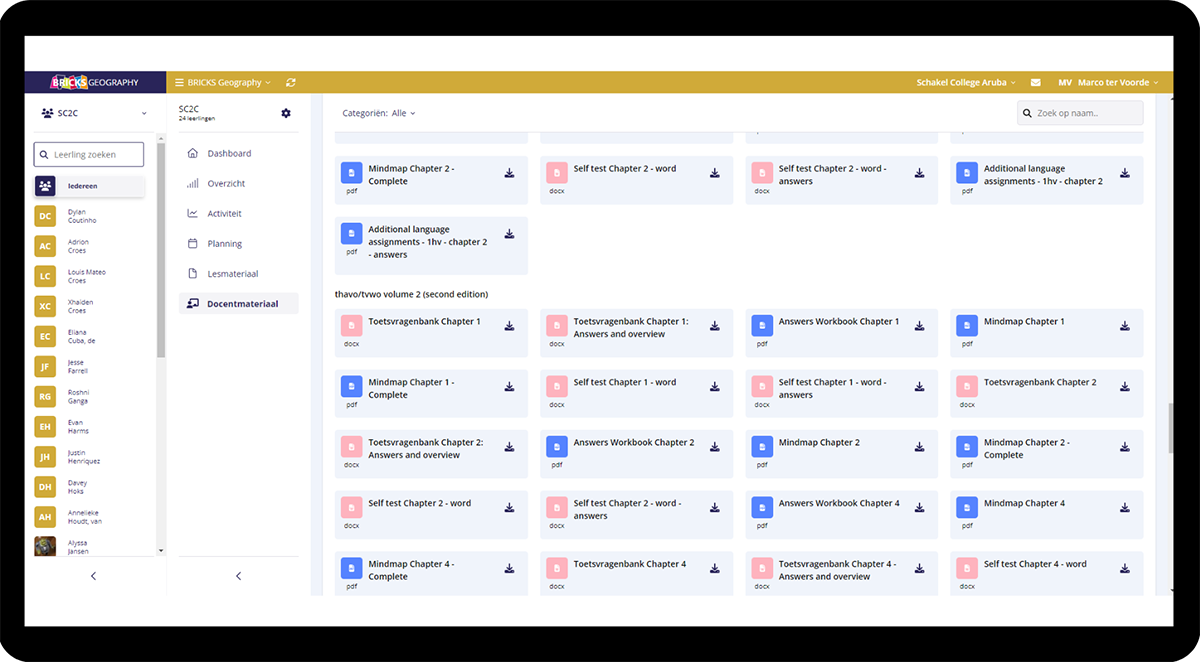Download Self test Chapter 4 - word
The image size is (1200, 662).
tap(1124, 569)
